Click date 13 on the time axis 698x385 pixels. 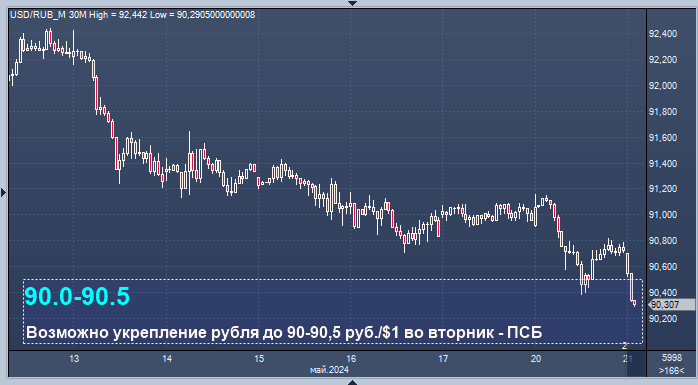(74, 359)
